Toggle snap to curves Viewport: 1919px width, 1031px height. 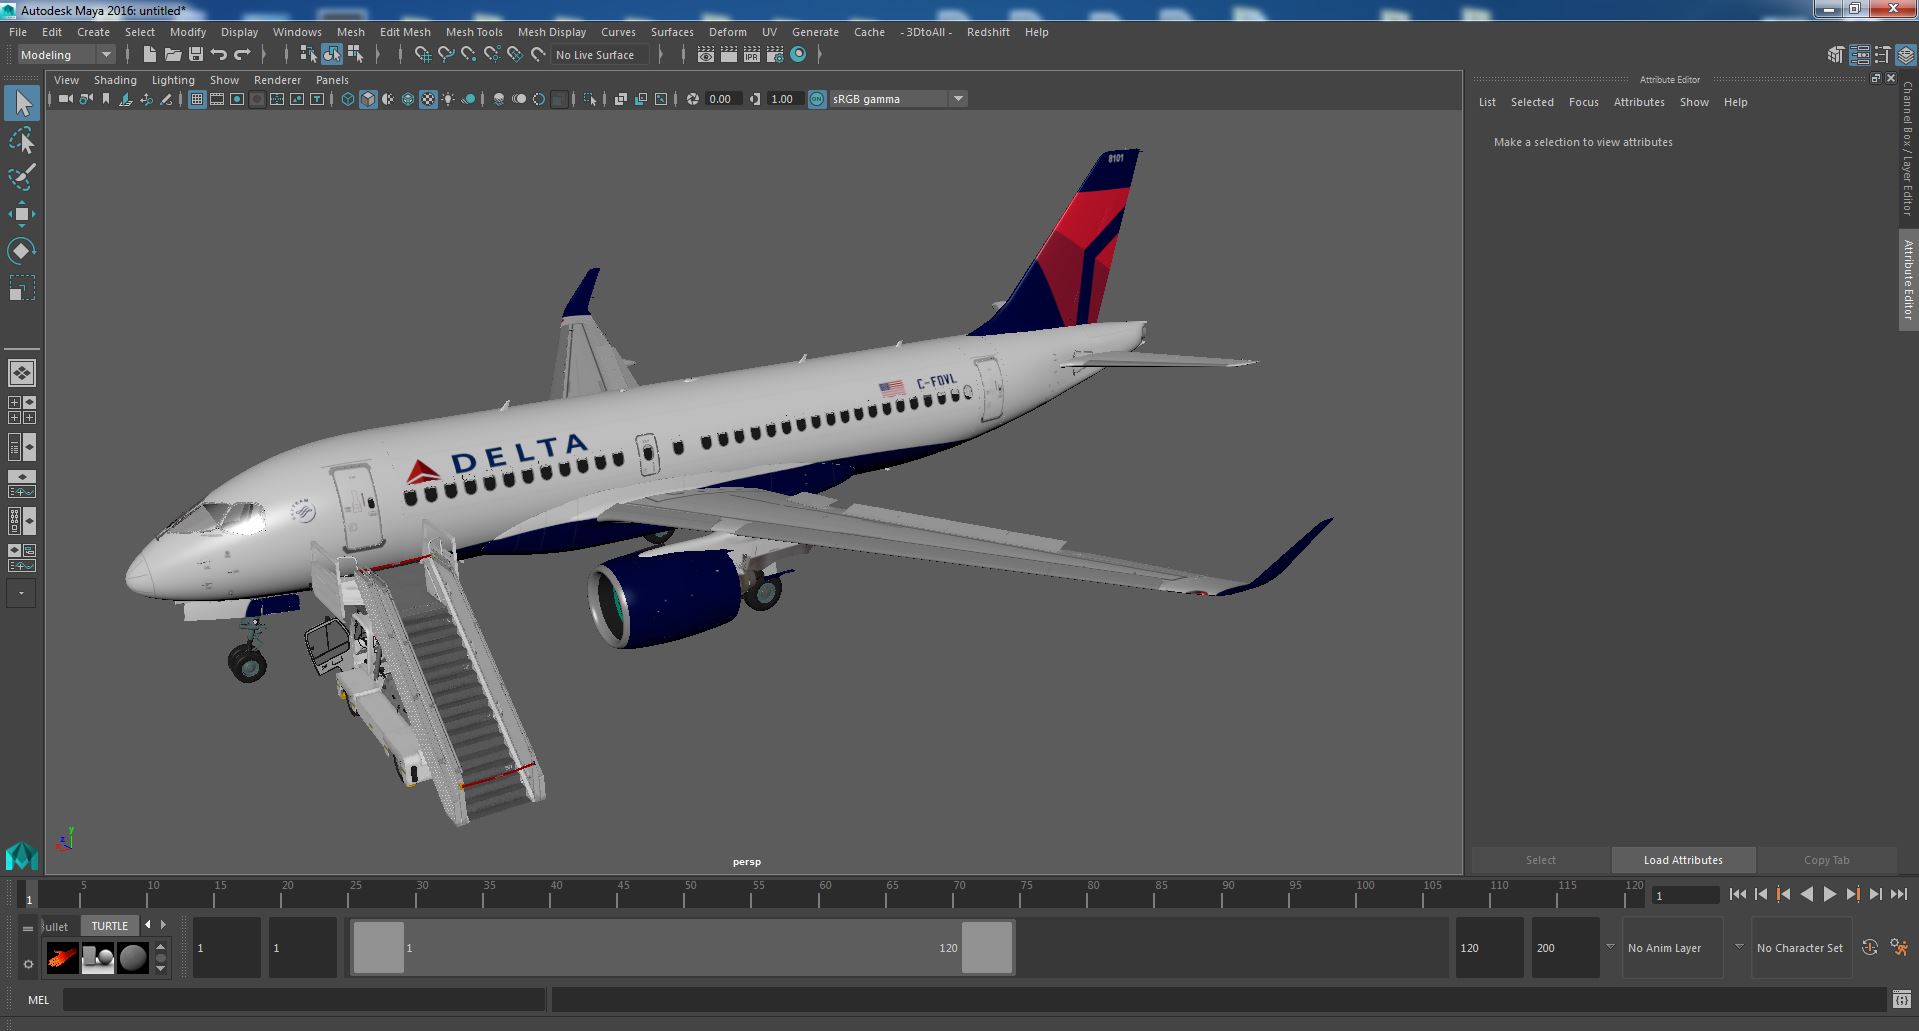(446, 55)
